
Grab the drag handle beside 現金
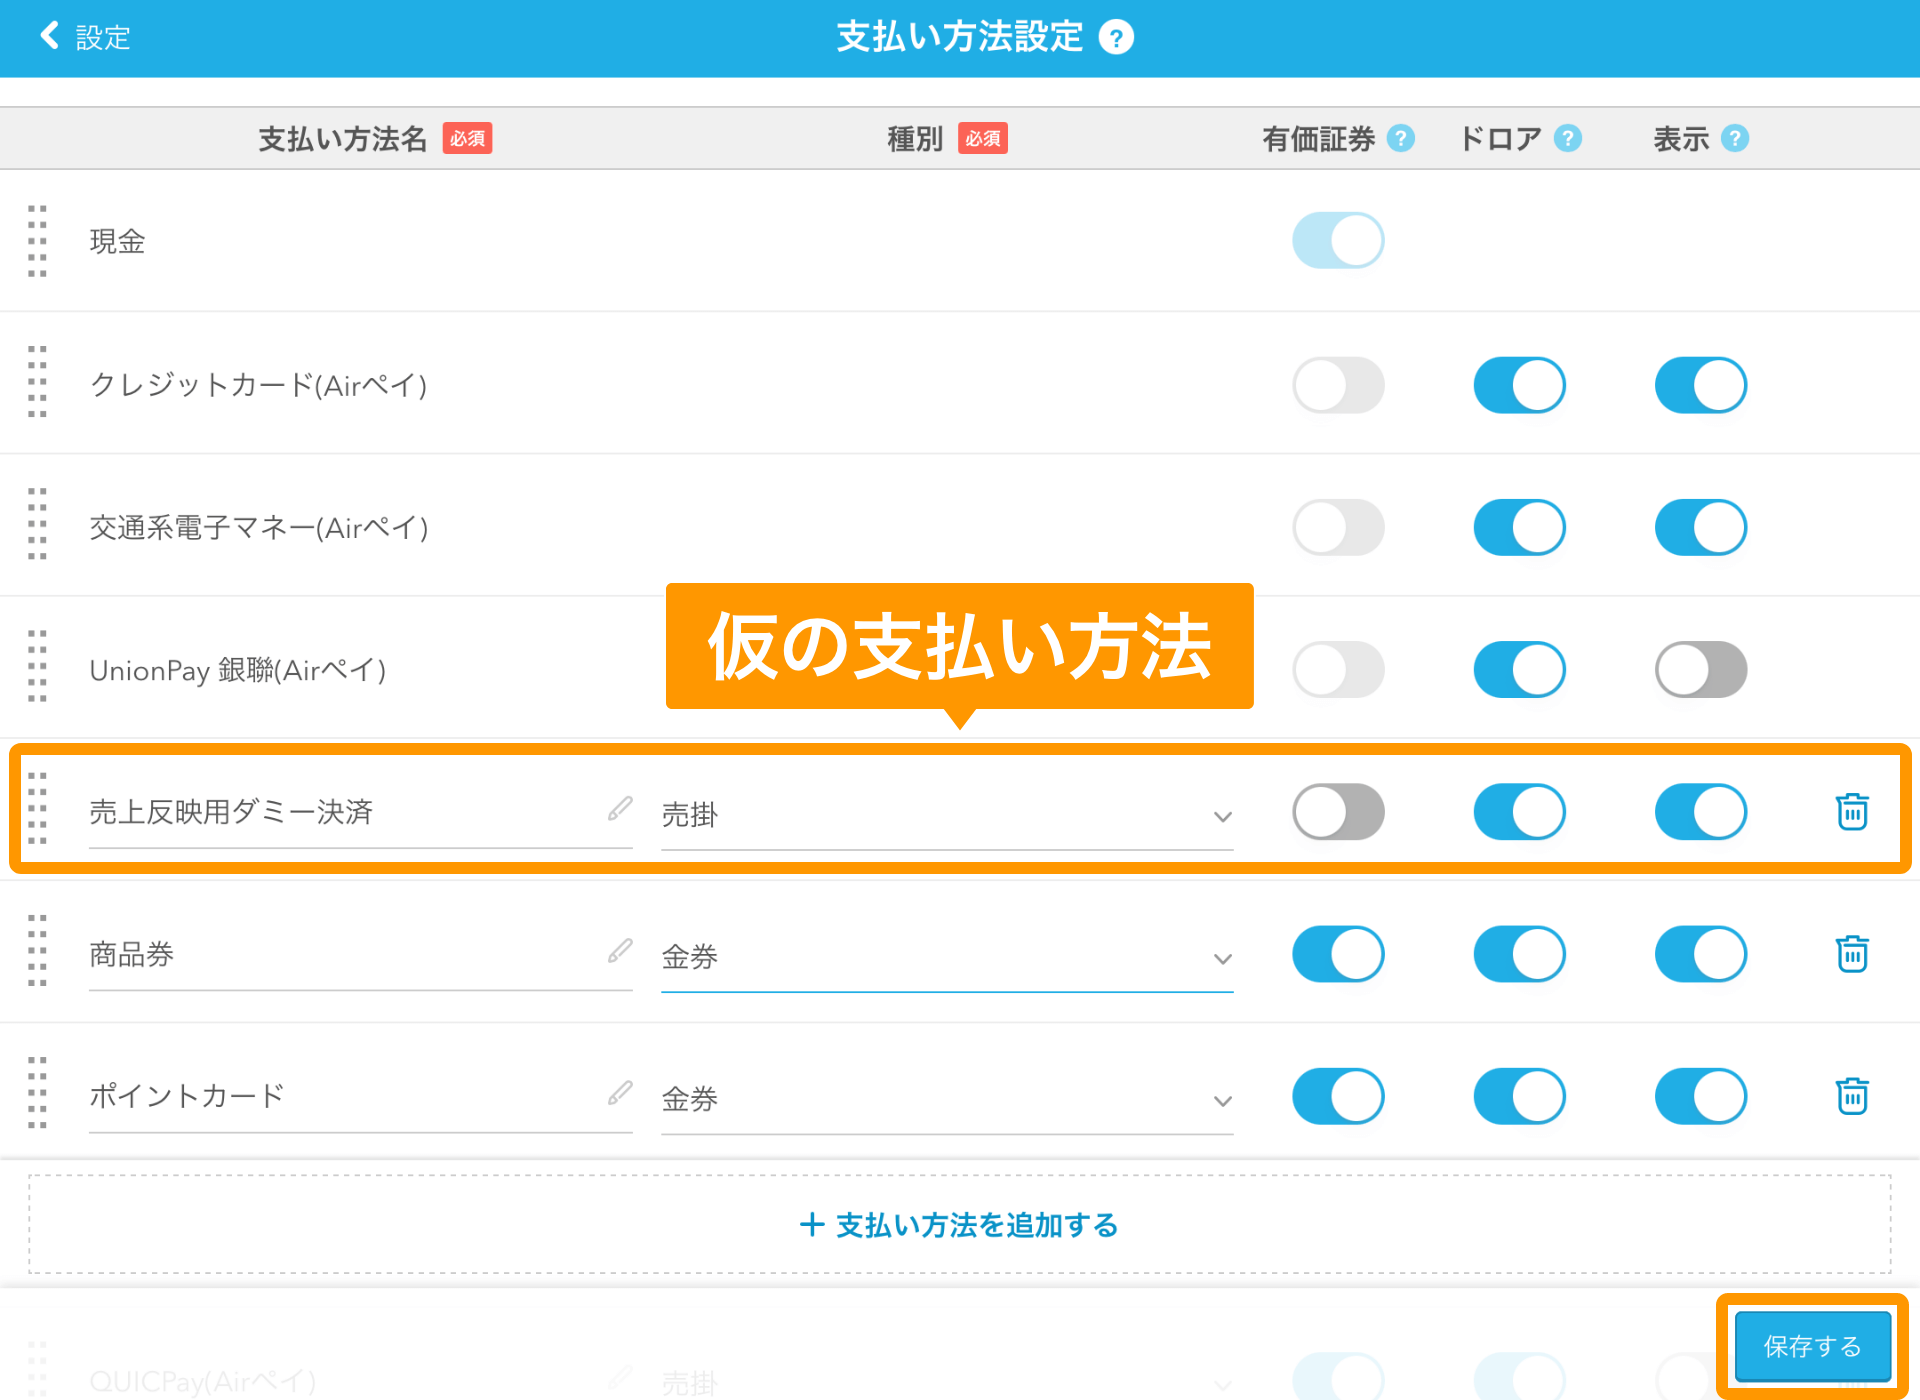pyautogui.click(x=37, y=241)
